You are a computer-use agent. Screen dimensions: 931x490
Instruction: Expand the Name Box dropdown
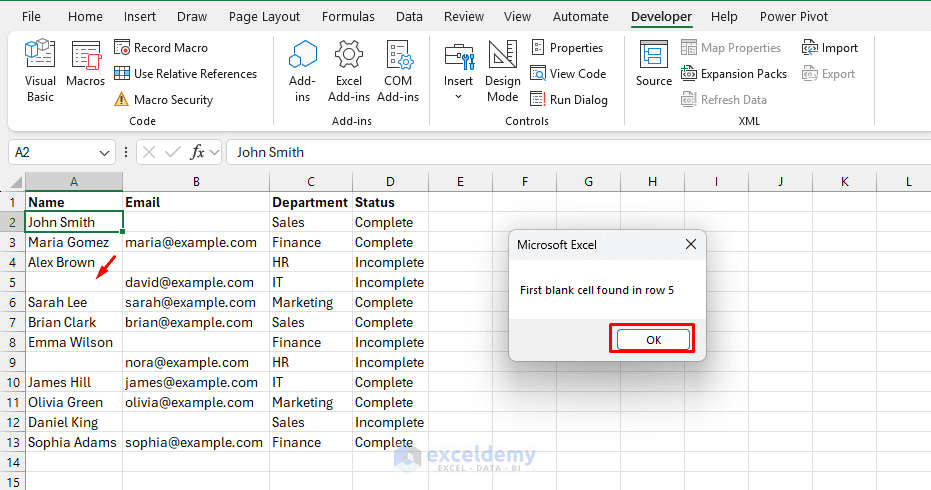pos(104,153)
